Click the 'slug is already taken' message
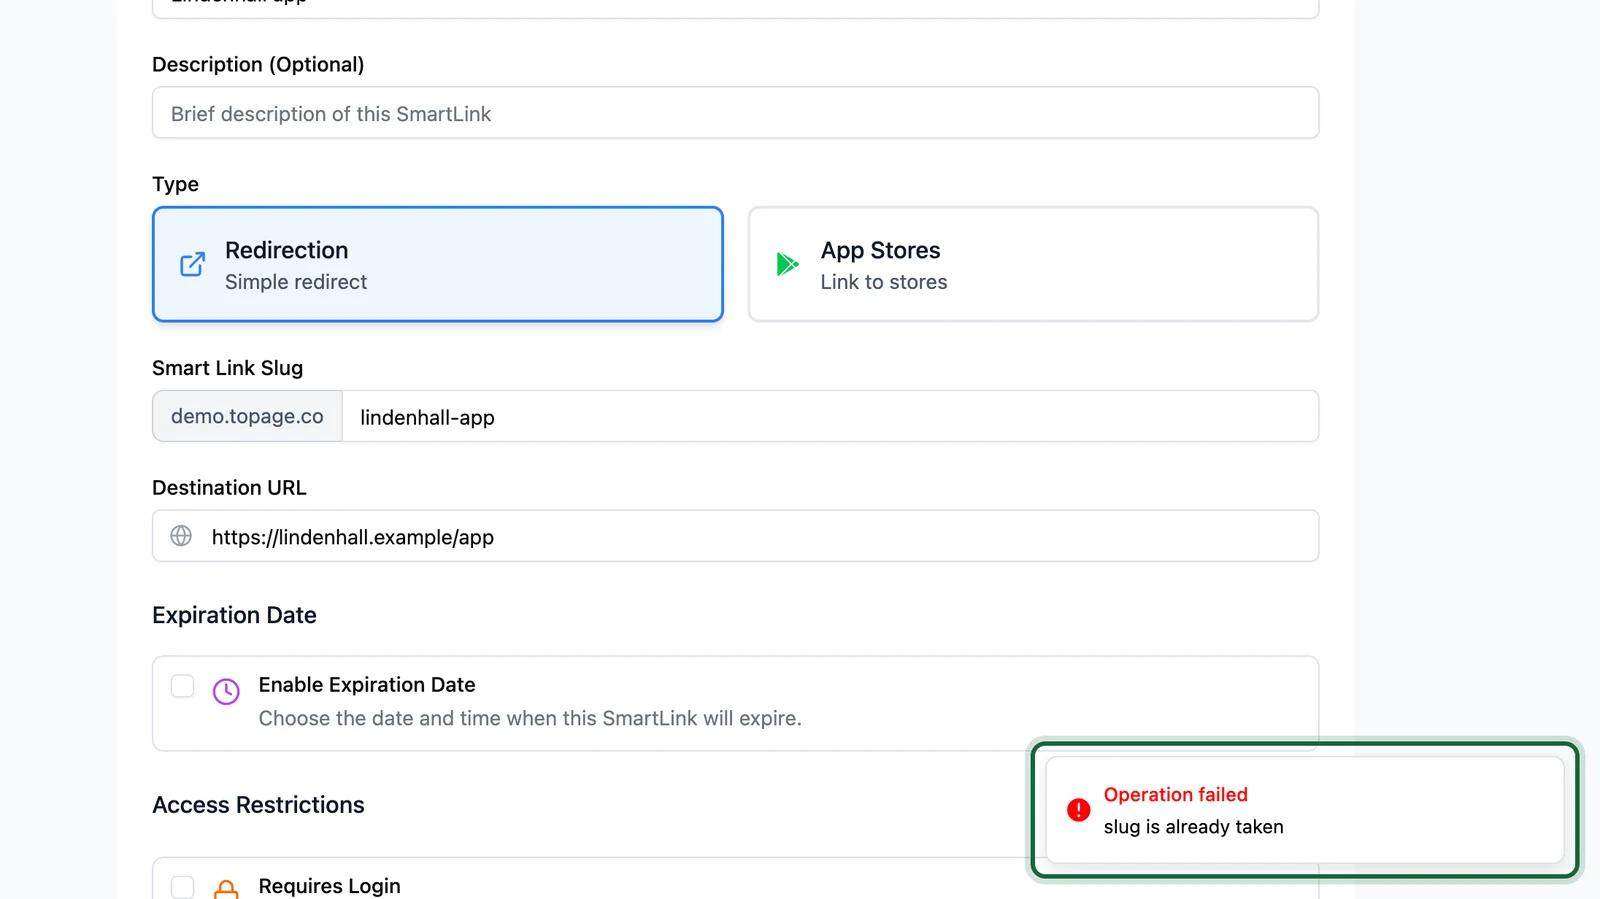 1193,827
